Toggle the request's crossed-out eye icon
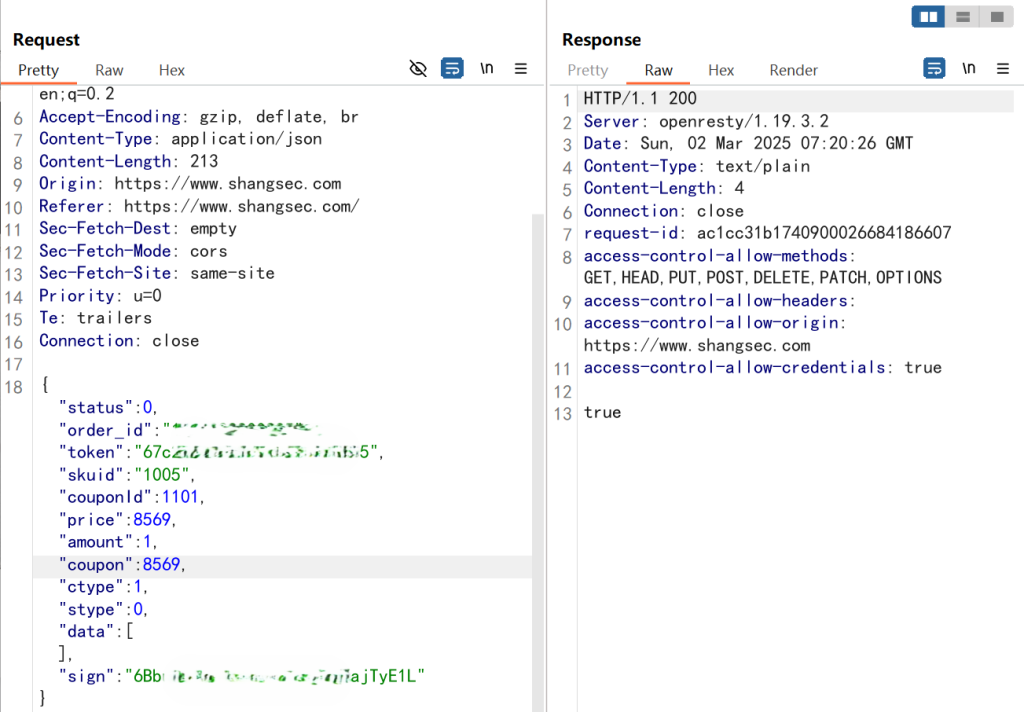Screen dimensions: 1024x712 pyautogui.click(x=419, y=69)
